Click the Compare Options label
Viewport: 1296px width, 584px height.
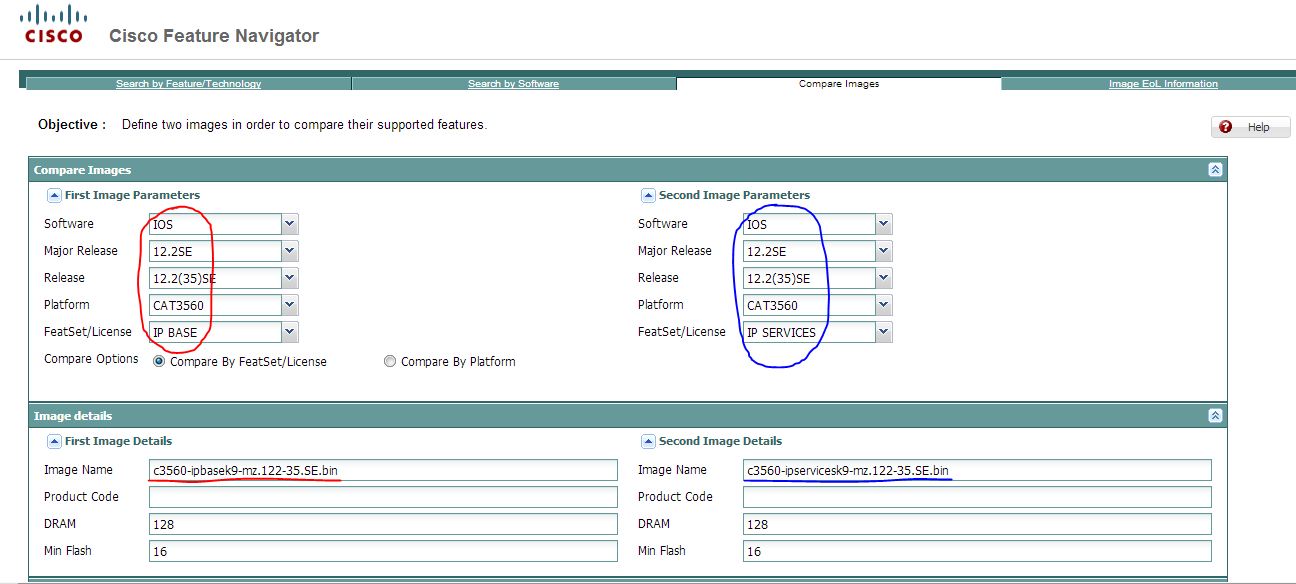[91, 359]
